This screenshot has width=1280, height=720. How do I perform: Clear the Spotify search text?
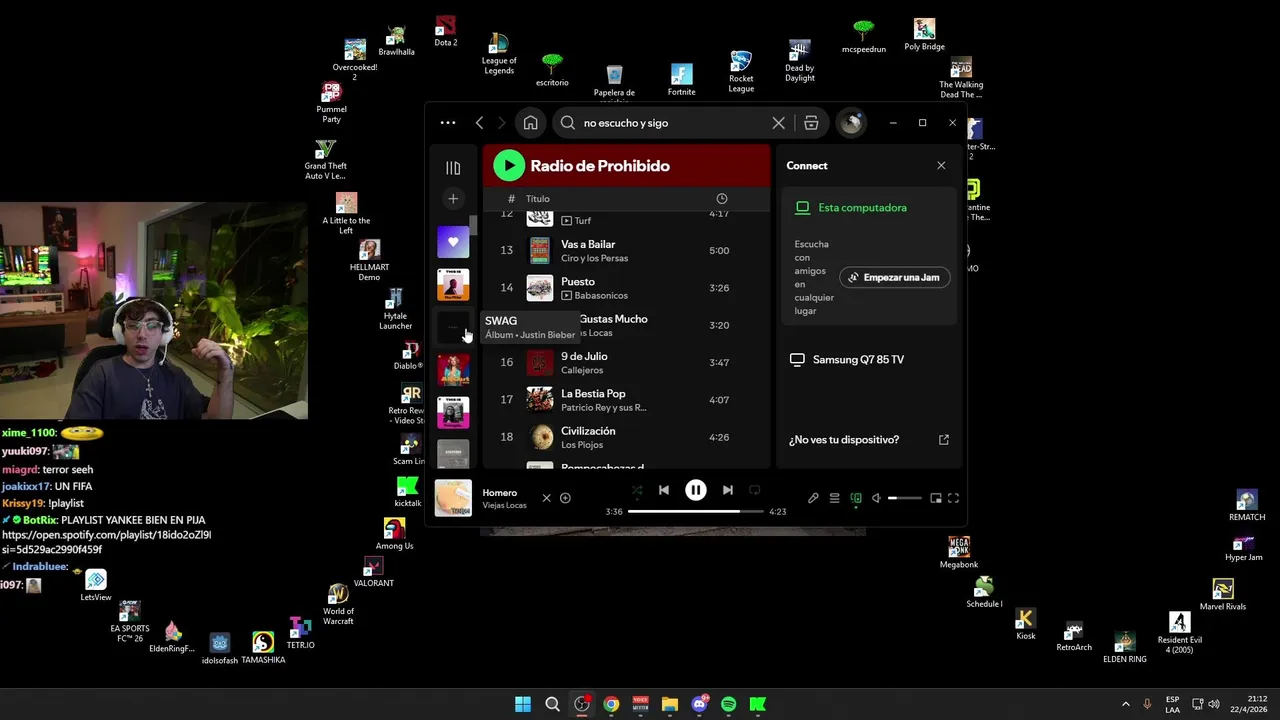778,123
